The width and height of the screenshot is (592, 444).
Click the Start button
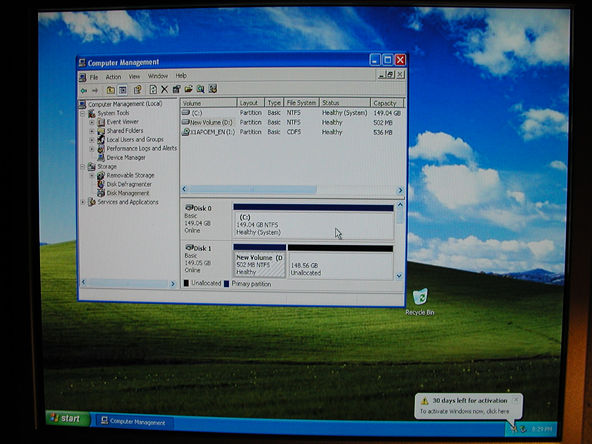tap(67, 418)
